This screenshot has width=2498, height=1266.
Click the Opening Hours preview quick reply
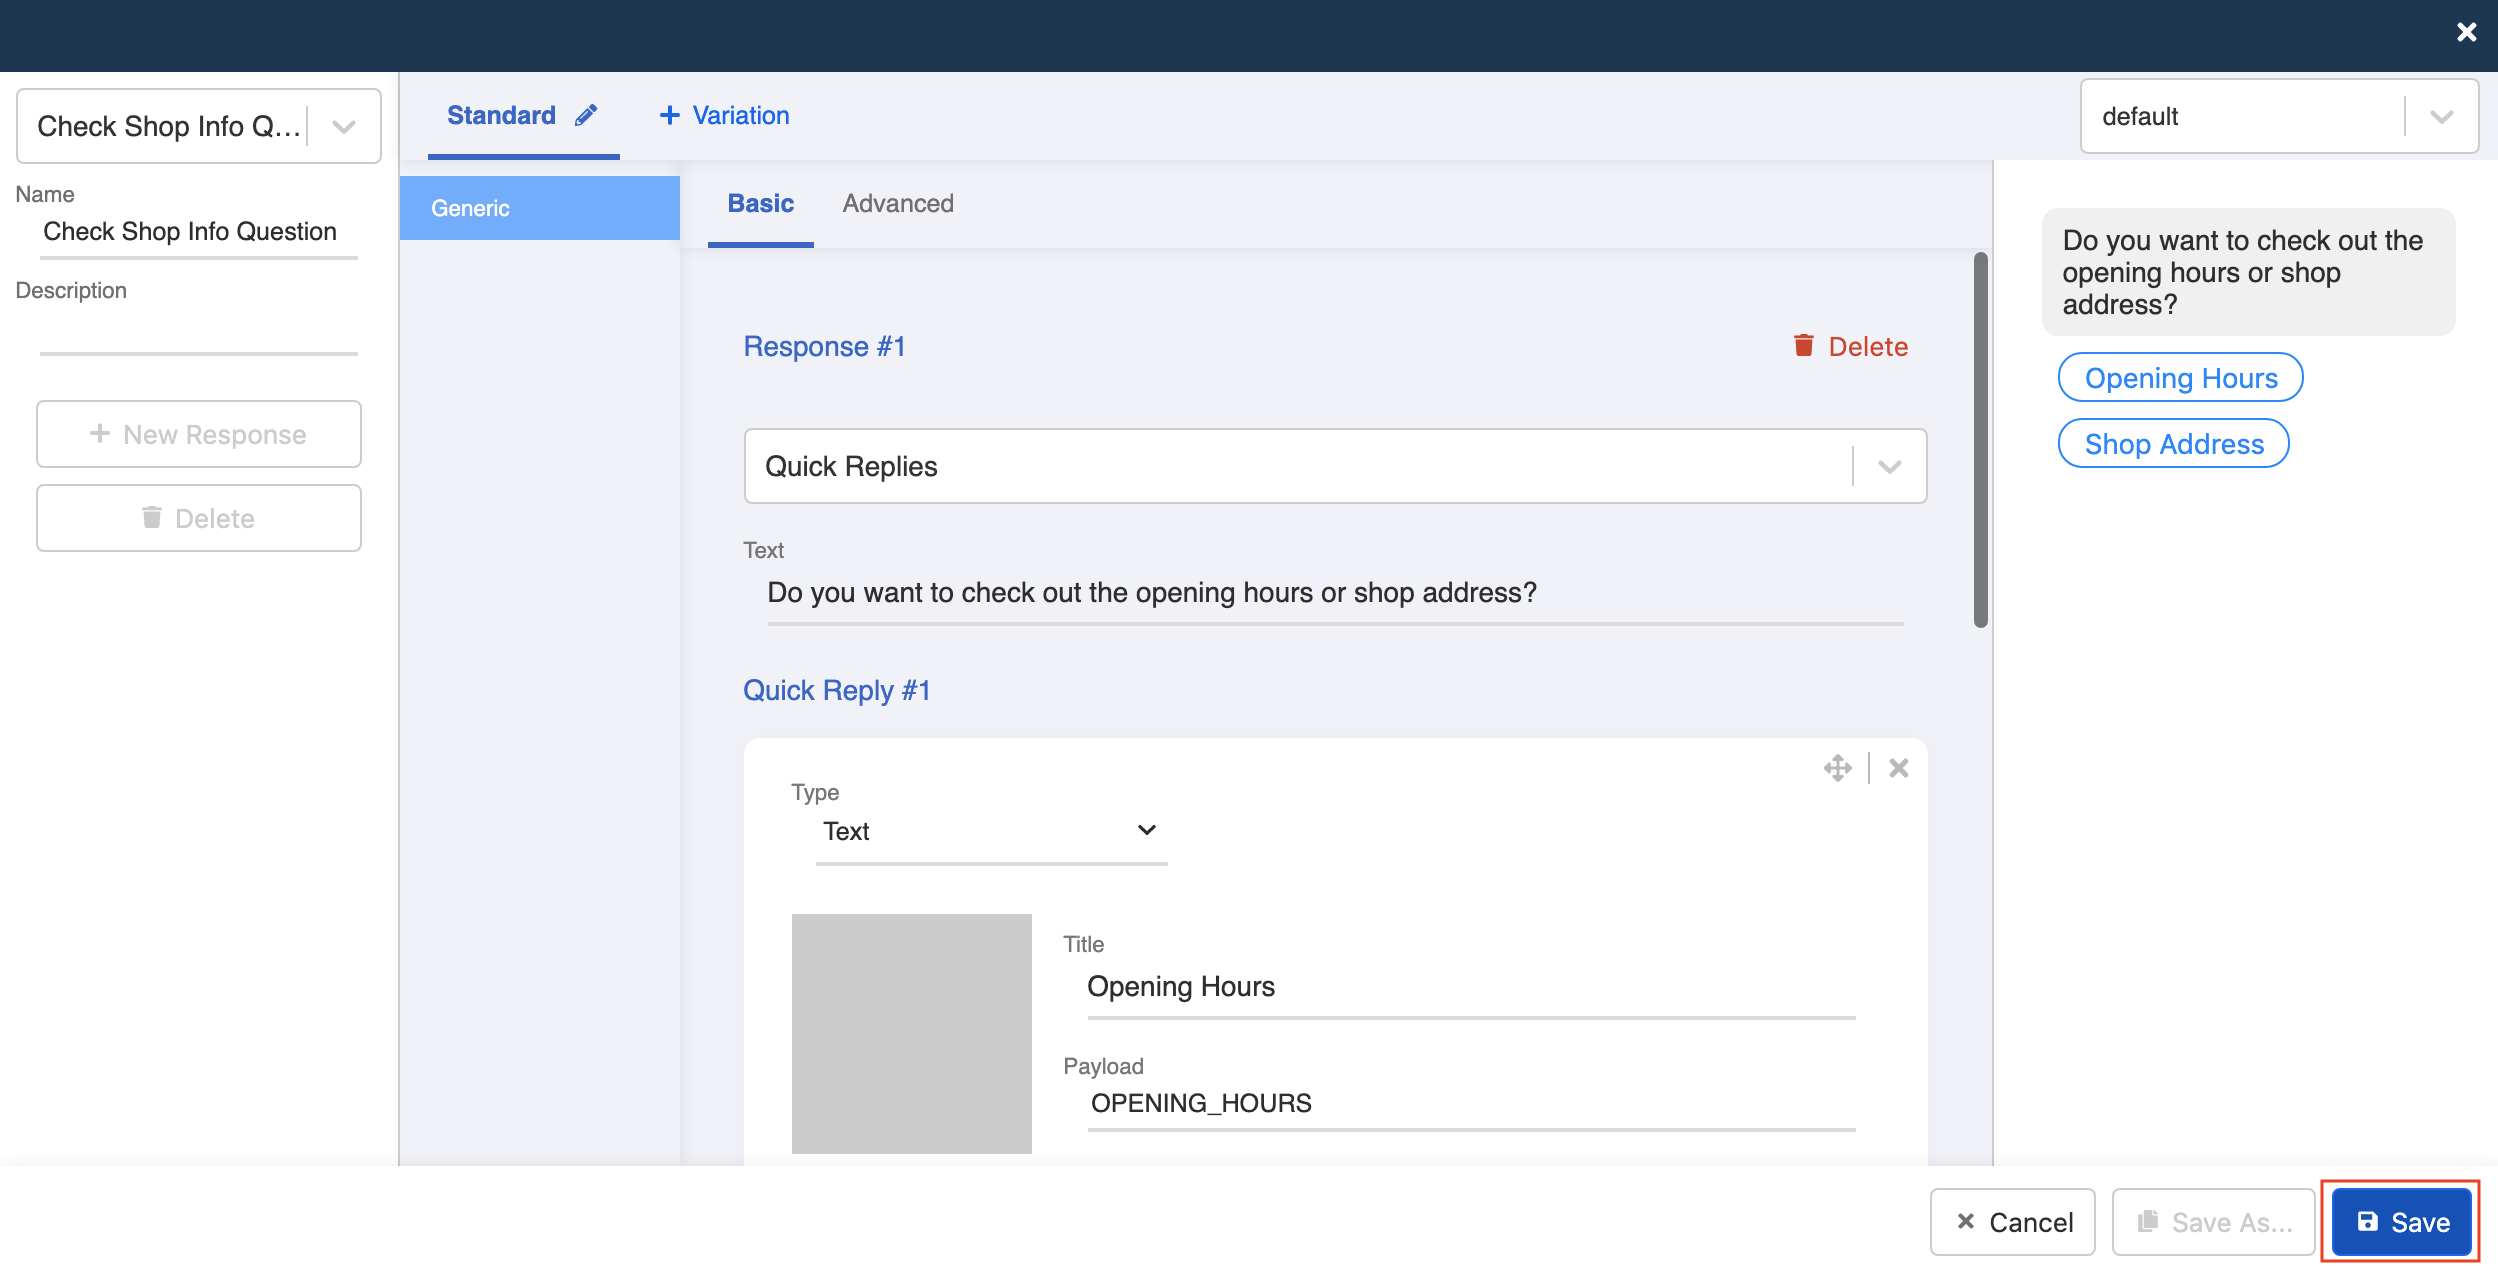tap(2180, 378)
